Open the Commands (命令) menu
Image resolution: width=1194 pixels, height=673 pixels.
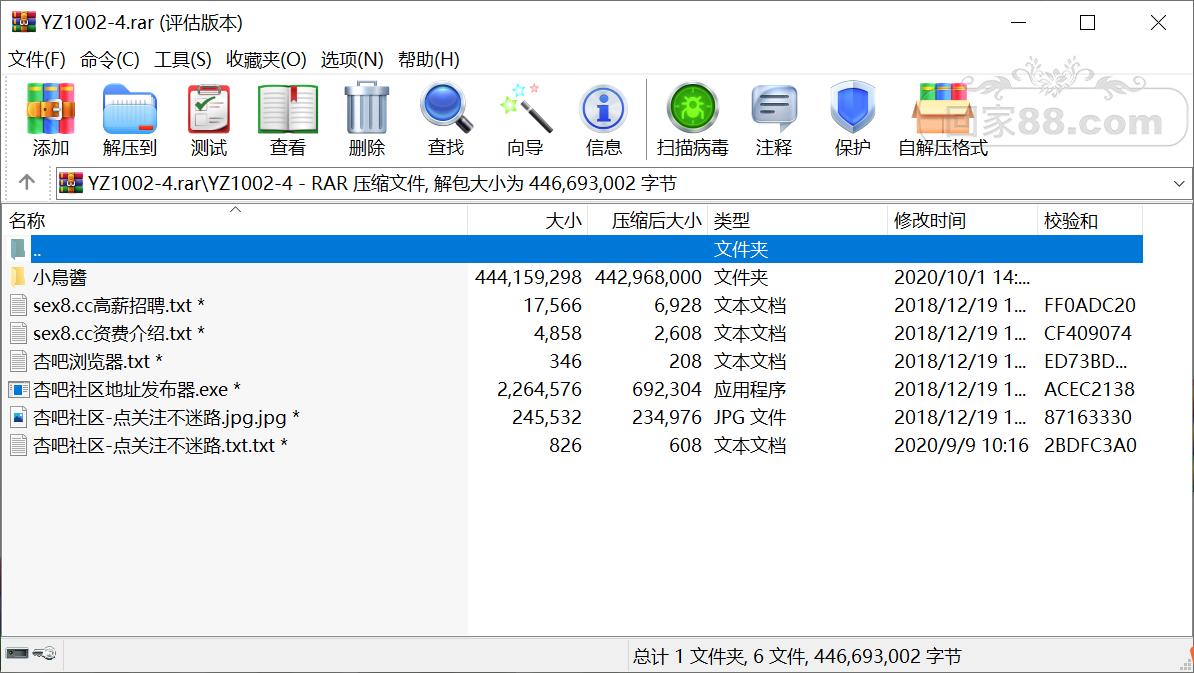110,59
